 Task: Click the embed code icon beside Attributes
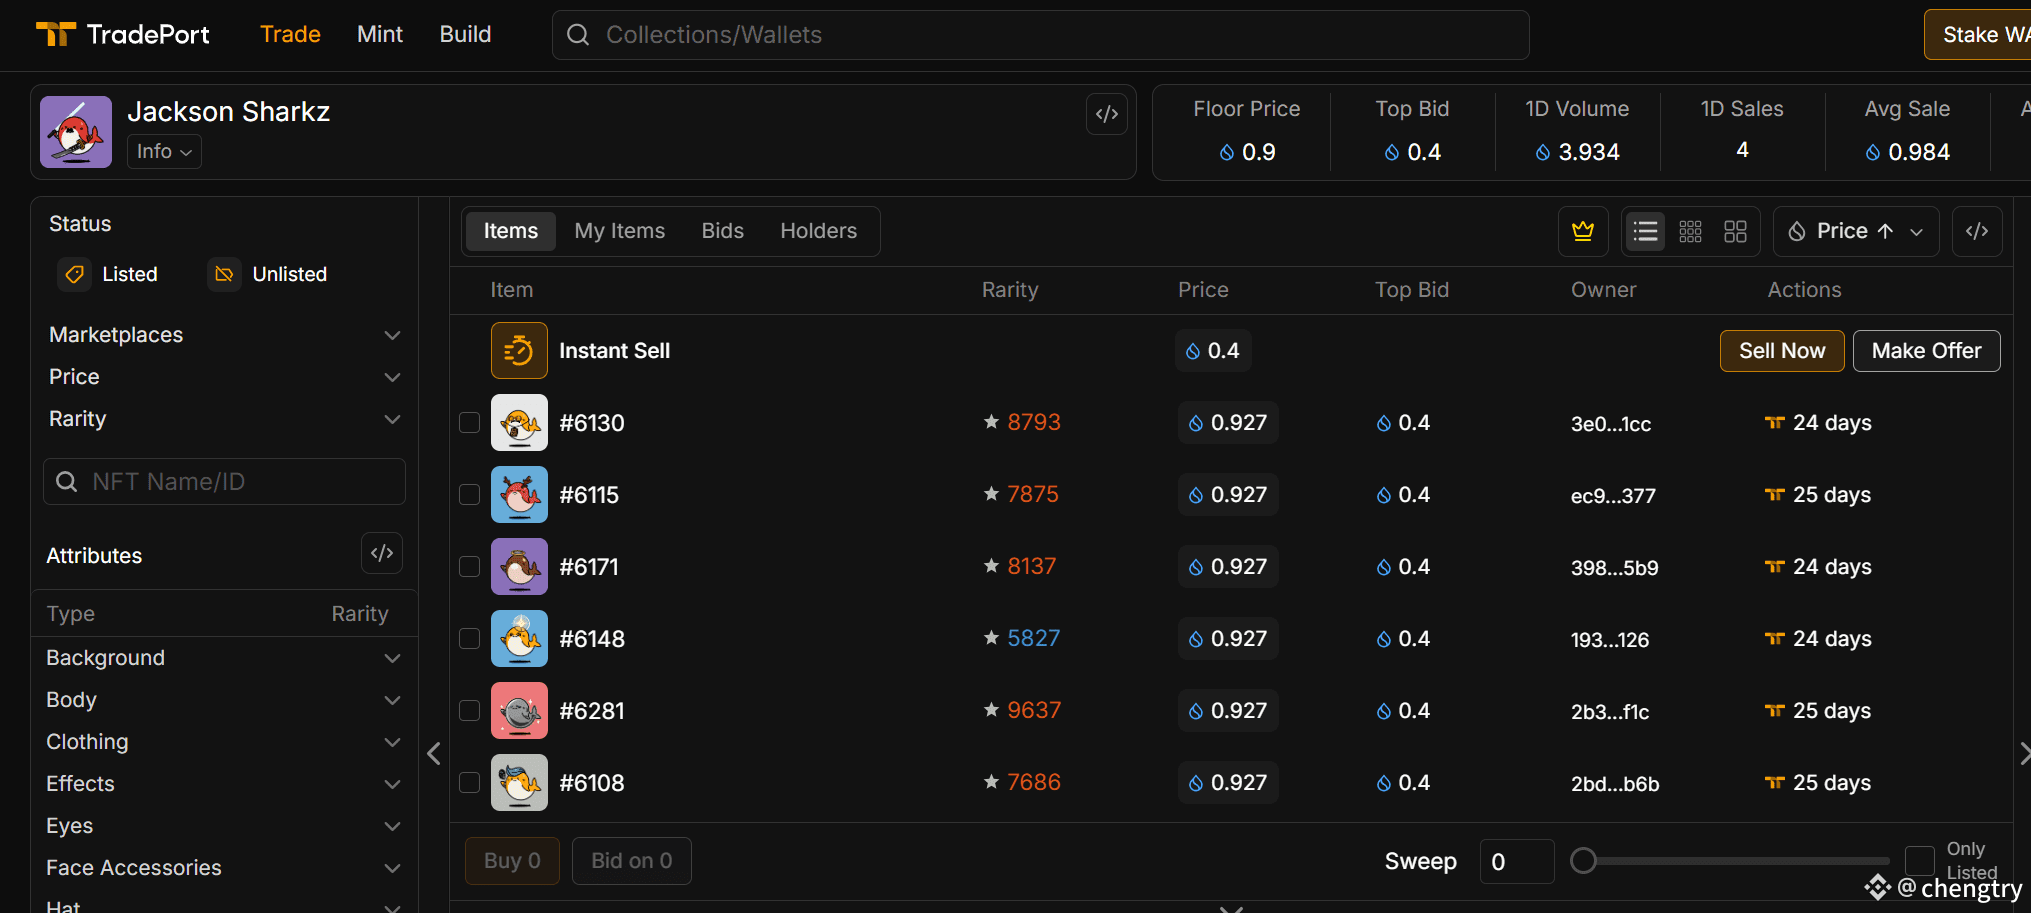382,553
